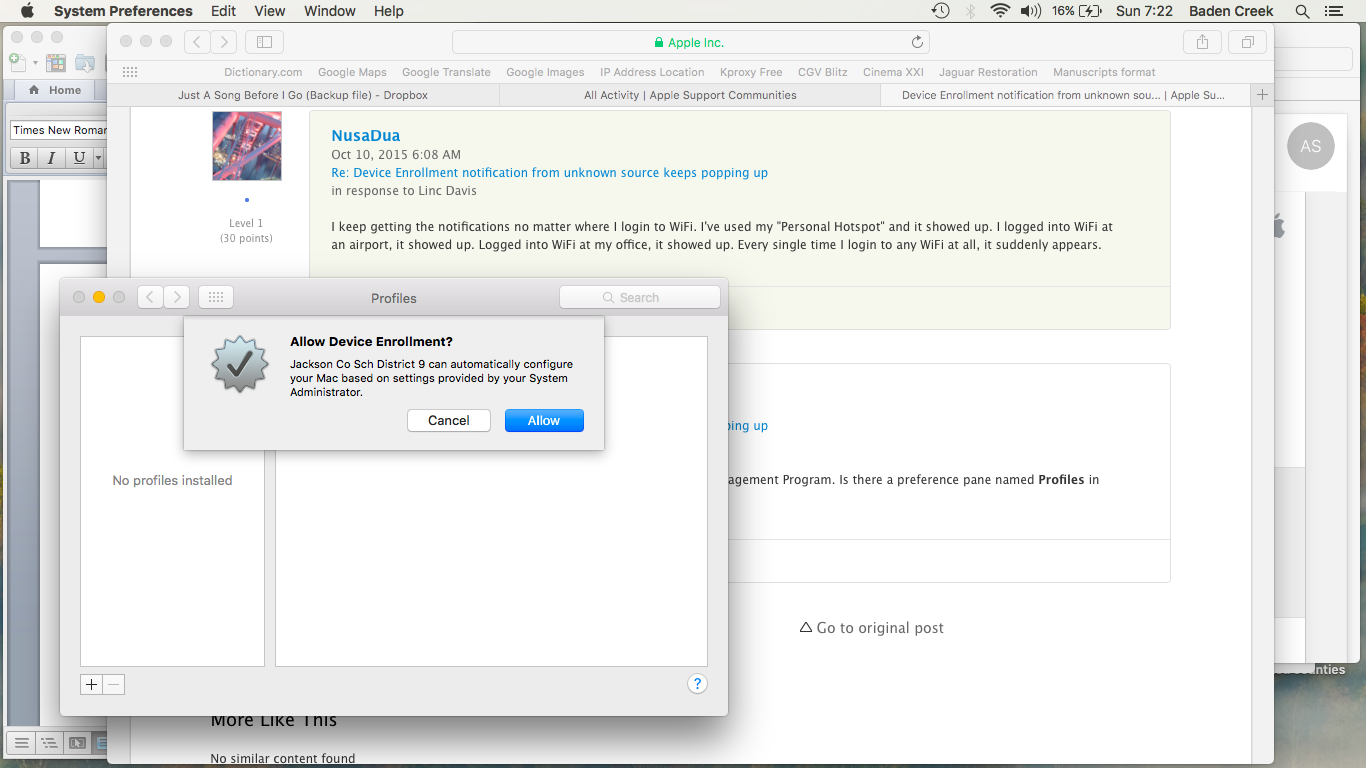Click NusaDua's avatar thumbnail

pyautogui.click(x=247, y=146)
